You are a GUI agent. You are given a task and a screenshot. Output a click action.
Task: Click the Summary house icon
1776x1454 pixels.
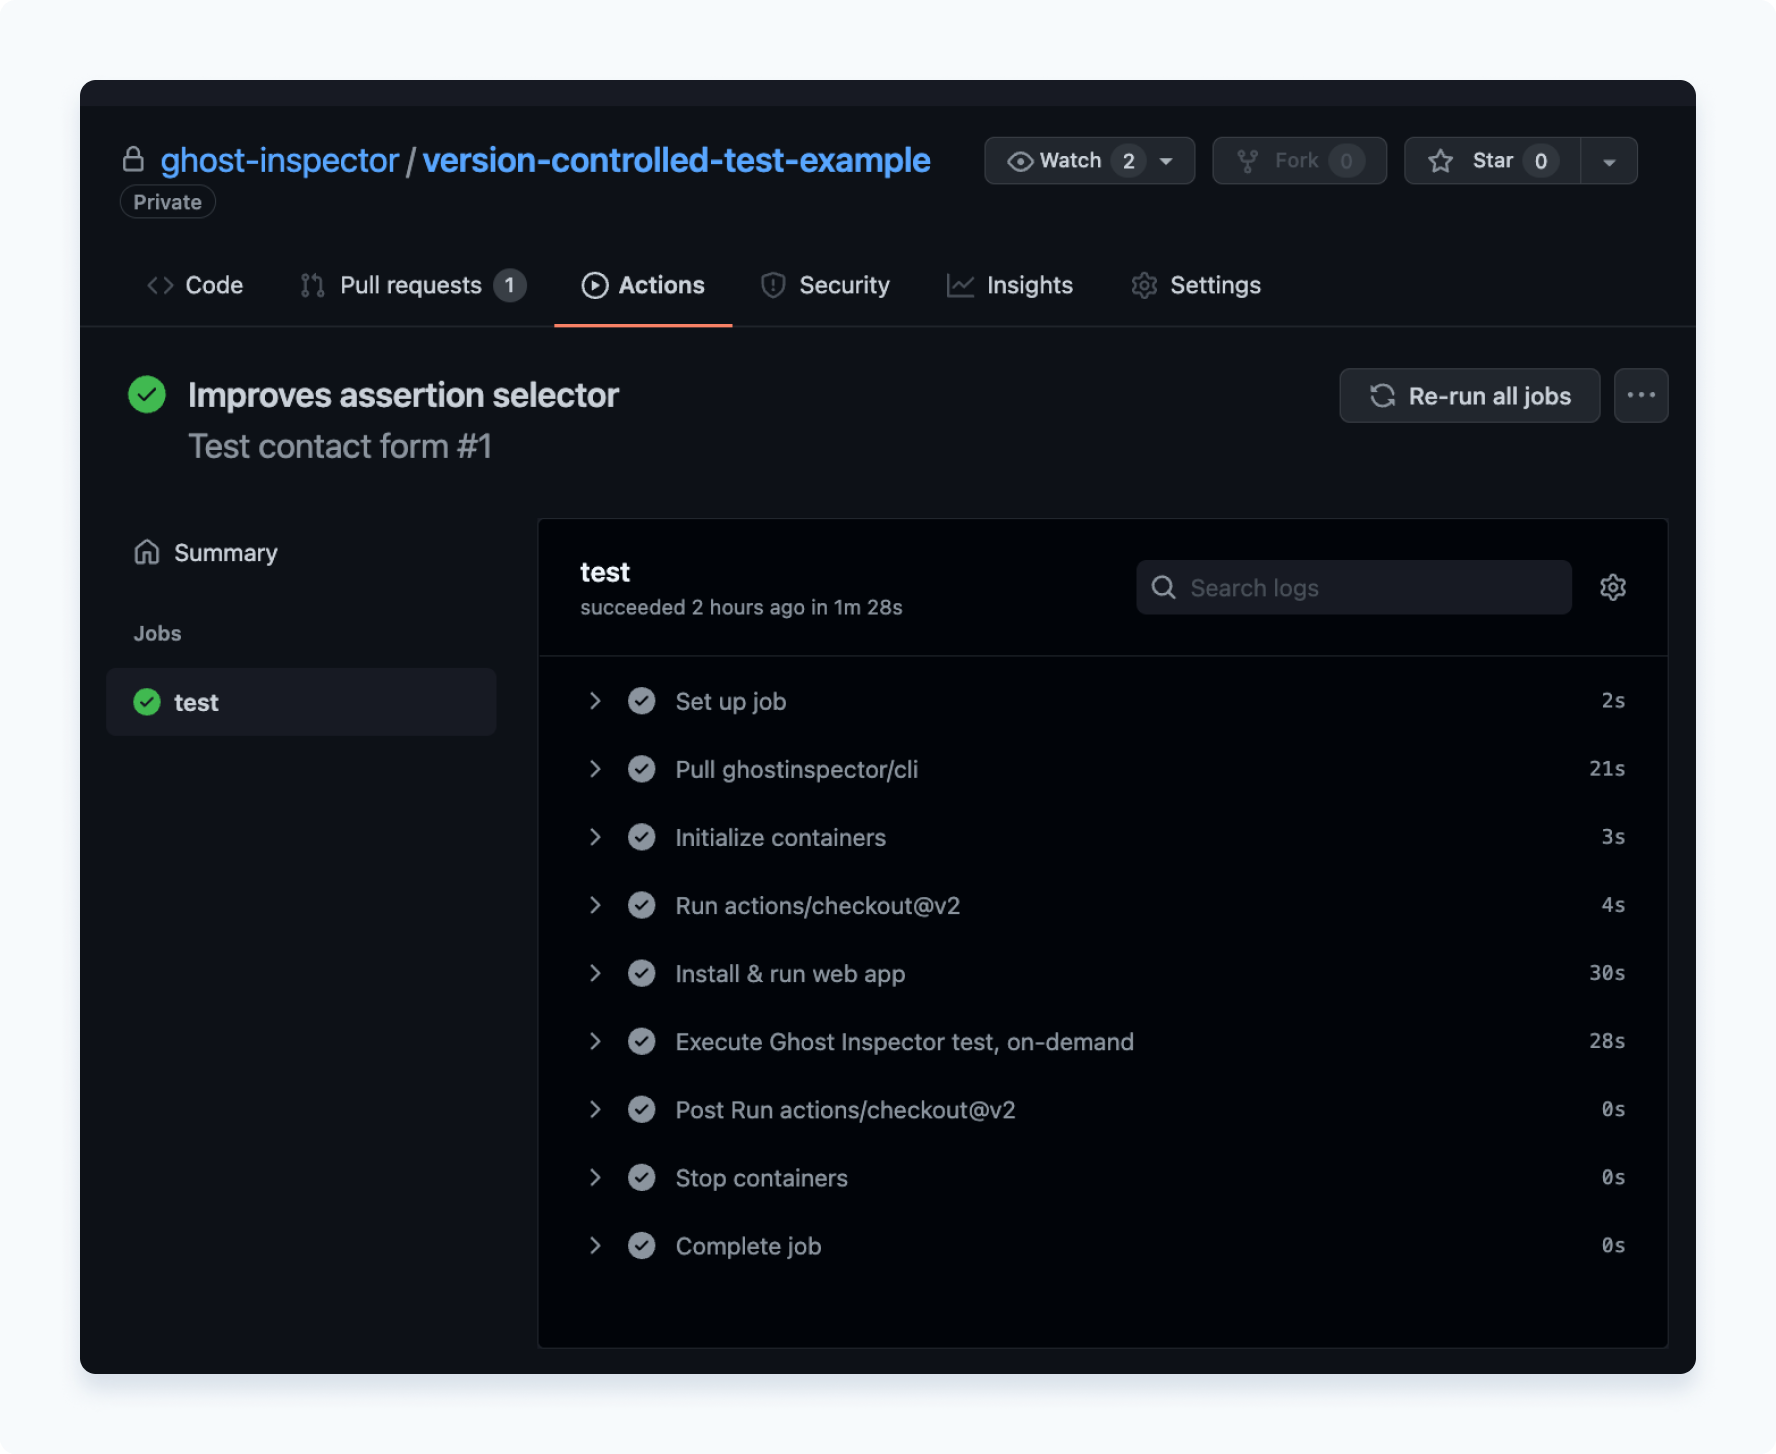tap(147, 552)
